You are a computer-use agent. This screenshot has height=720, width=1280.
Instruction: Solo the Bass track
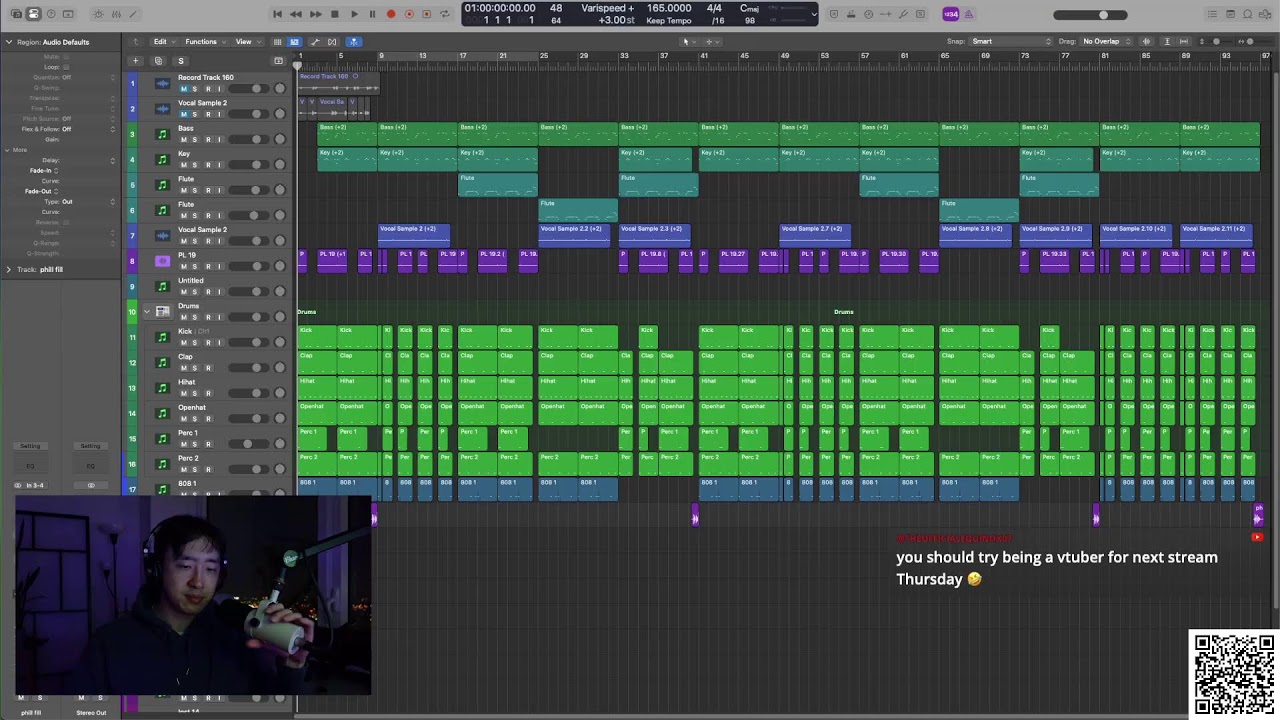[195, 140]
